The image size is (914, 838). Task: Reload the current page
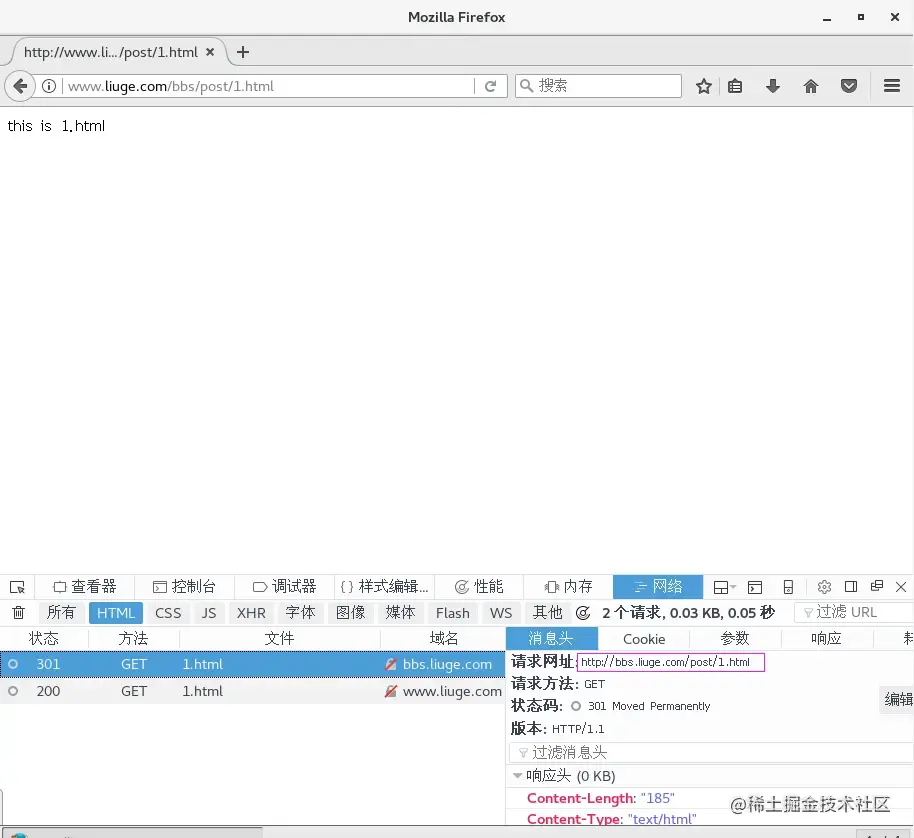point(491,86)
